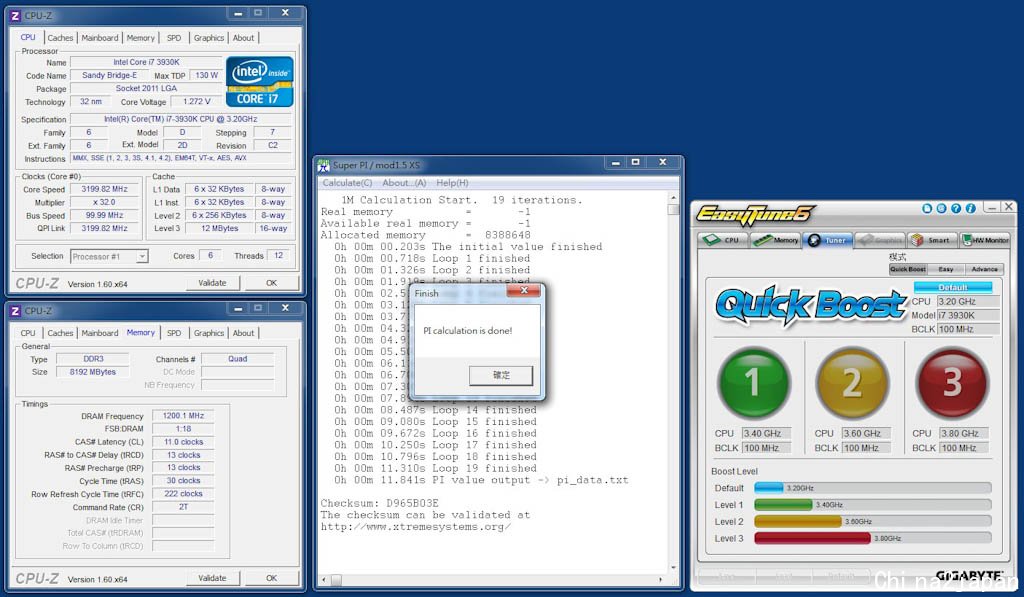Image resolution: width=1024 pixels, height=597 pixels.
Task: Click the EasyTune6 info 'i' icon
Action: tap(970, 208)
